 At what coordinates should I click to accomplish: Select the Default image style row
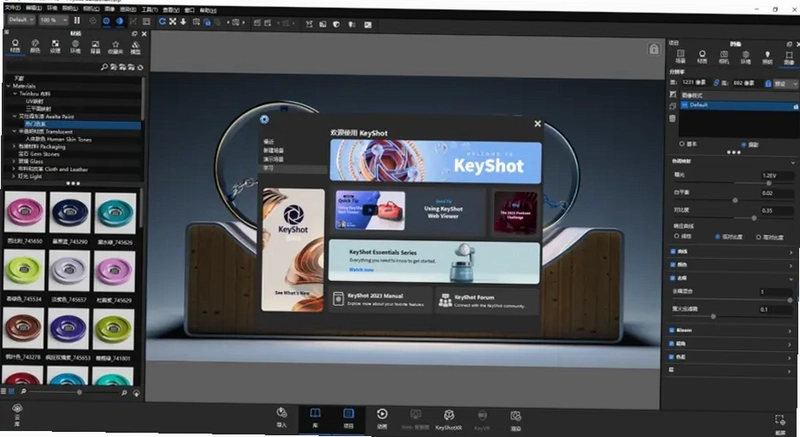[738, 105]
